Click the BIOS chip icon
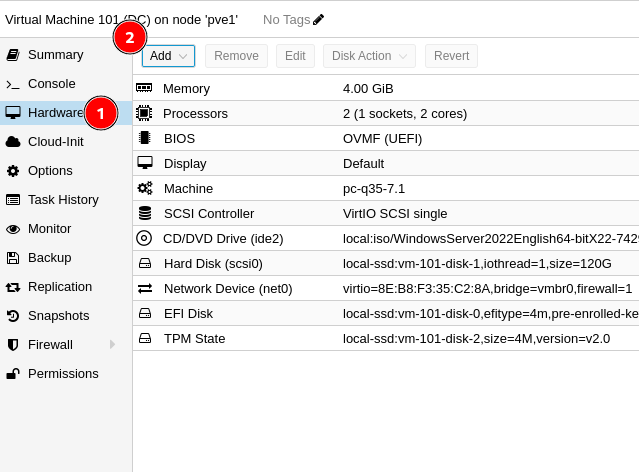639x472 pixels. pyautogui.click(x=144, y=138)
